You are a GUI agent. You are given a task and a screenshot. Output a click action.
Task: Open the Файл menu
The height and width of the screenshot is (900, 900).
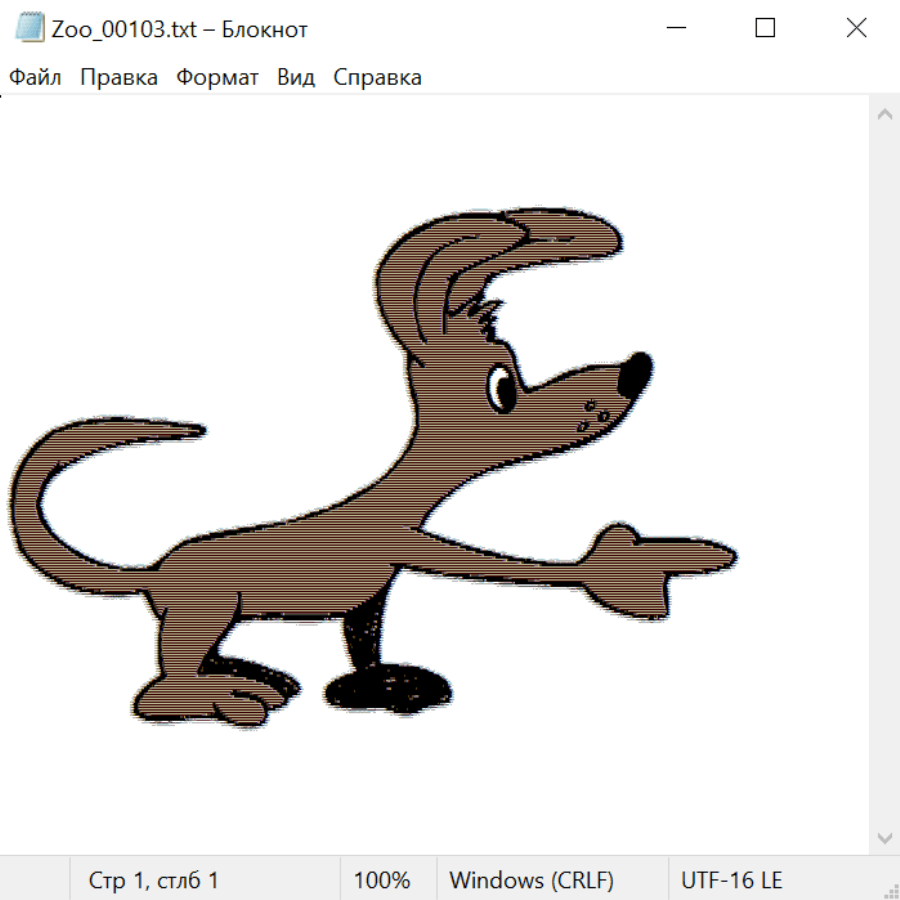coord(35,78)
